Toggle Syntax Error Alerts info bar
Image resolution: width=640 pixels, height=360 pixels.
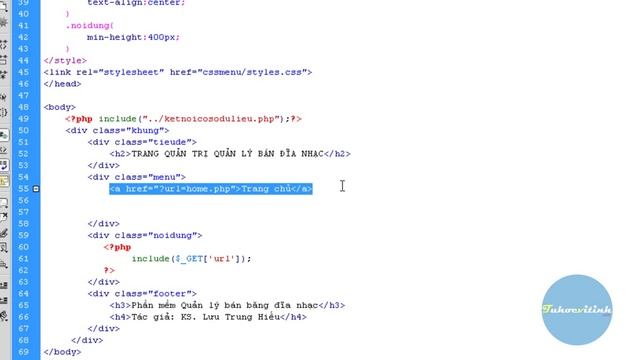point(4,180)
